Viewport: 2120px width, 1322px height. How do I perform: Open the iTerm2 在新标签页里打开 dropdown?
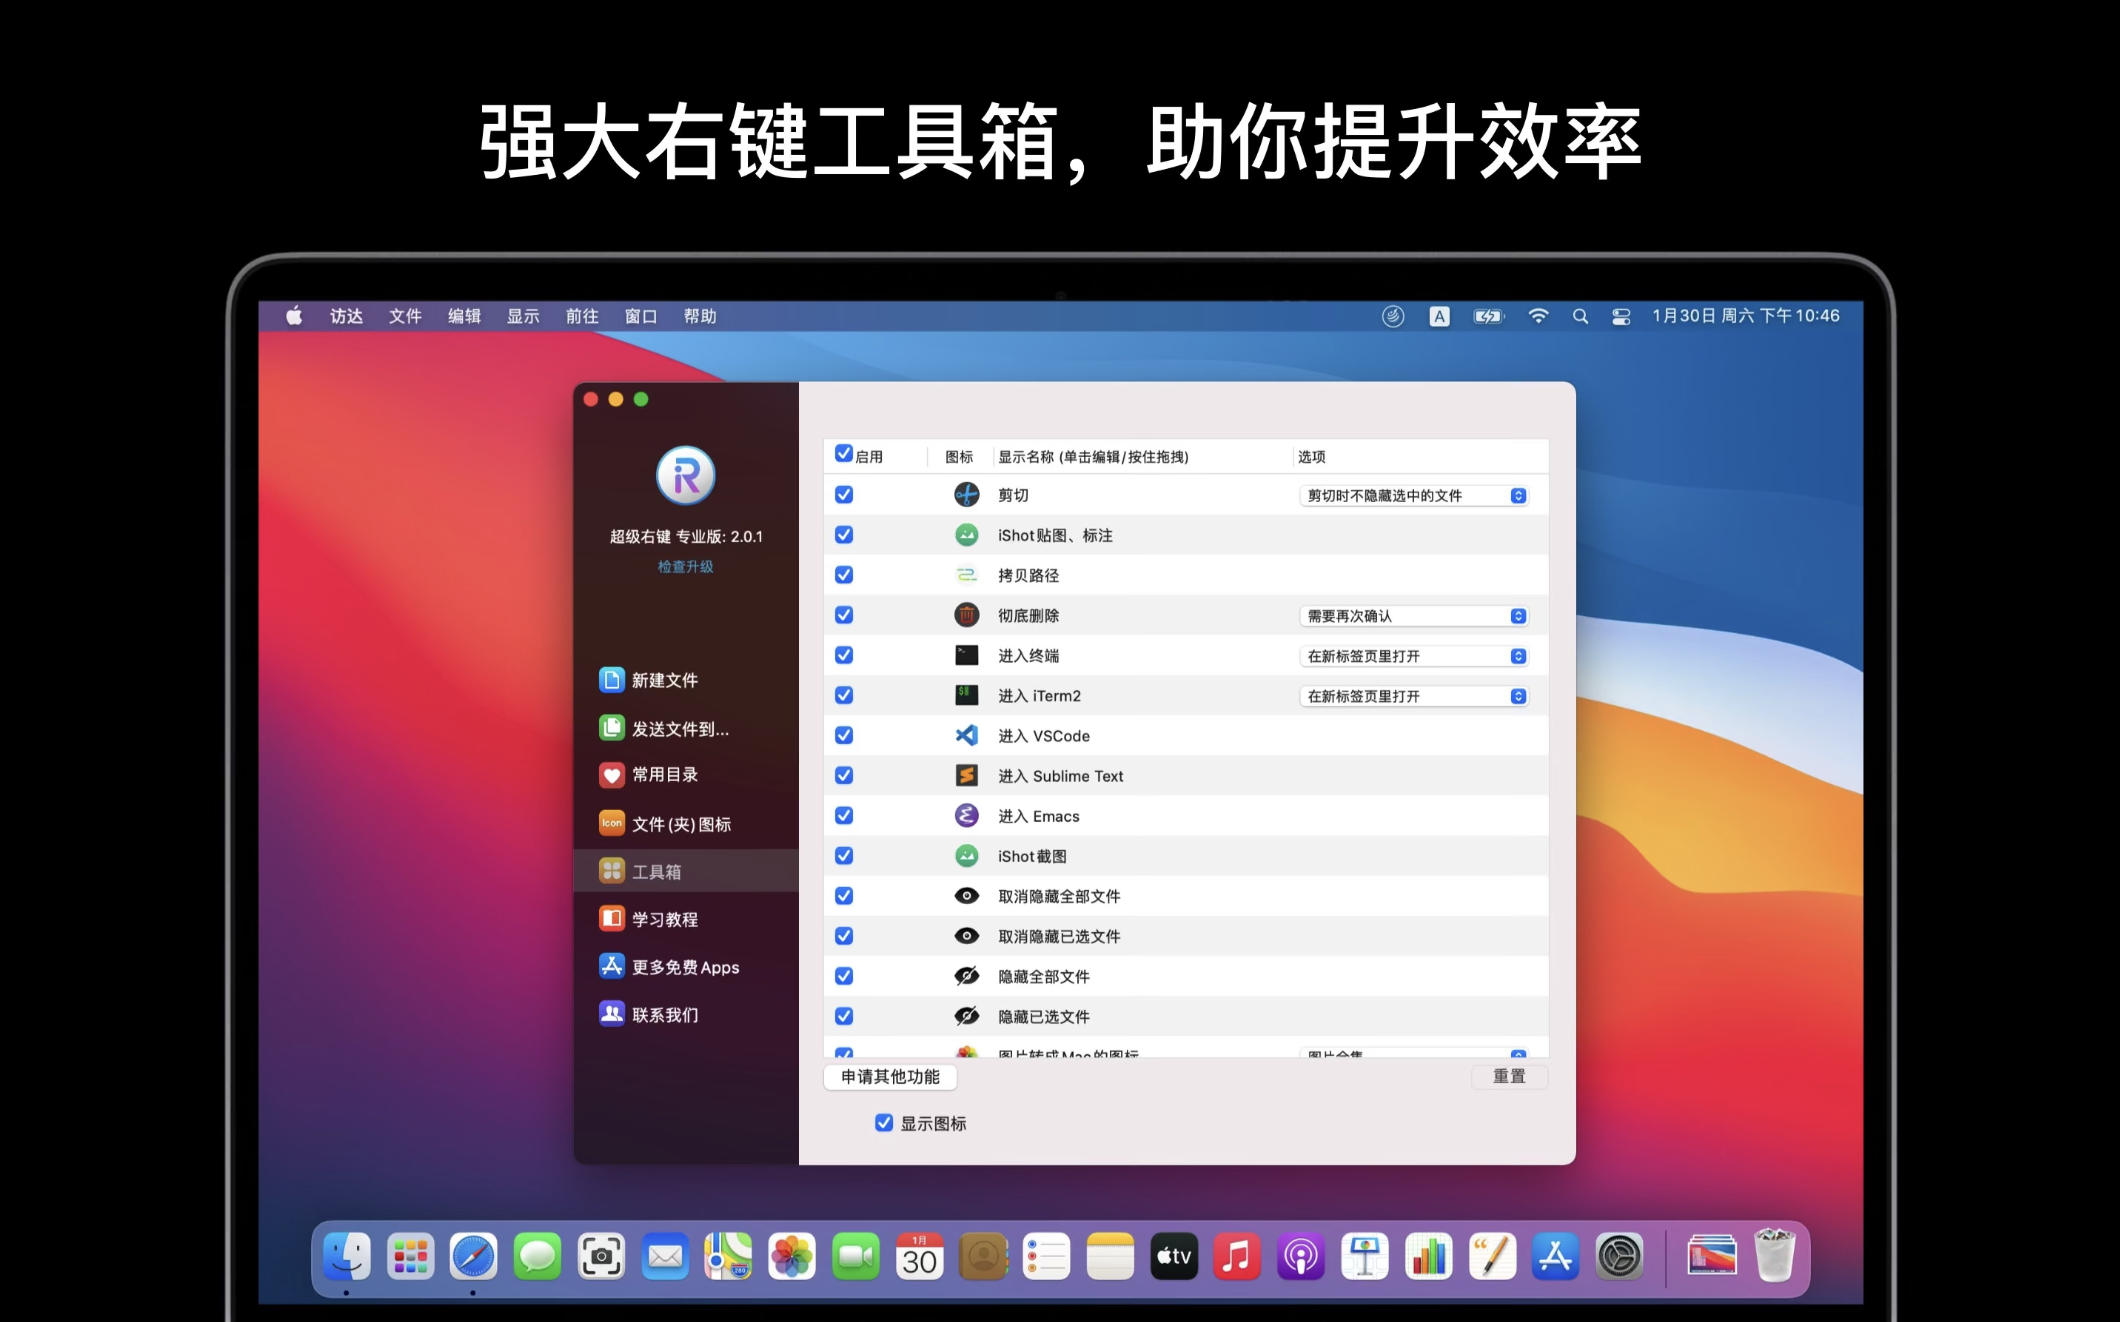pyautogui.click(x=1414, y=696)
